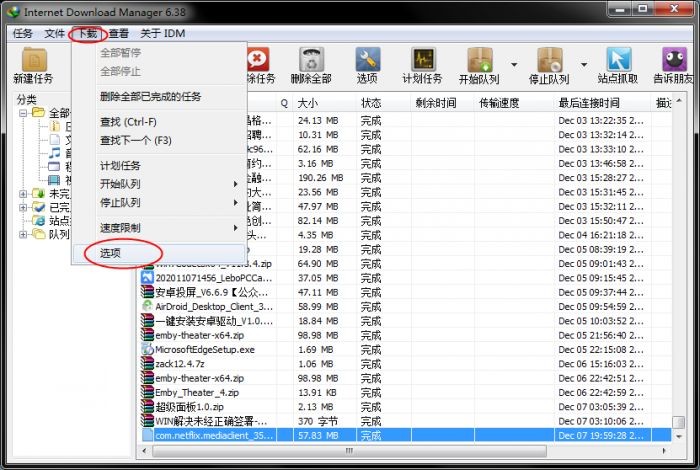700x470 pixels.
Task: Click the 全部 folder icon in tree
Action: [38, 112]
